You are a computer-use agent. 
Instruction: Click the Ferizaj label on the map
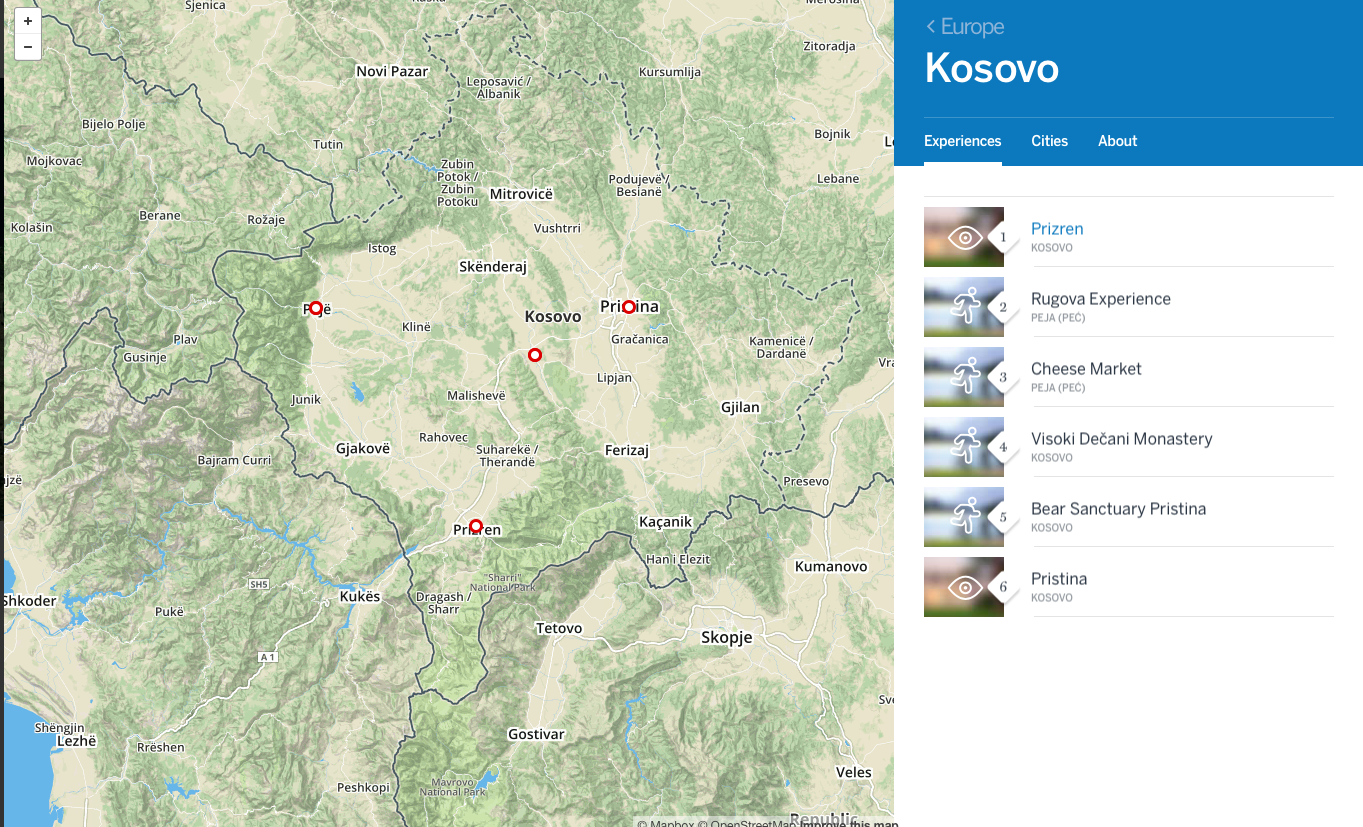point(627,451)
